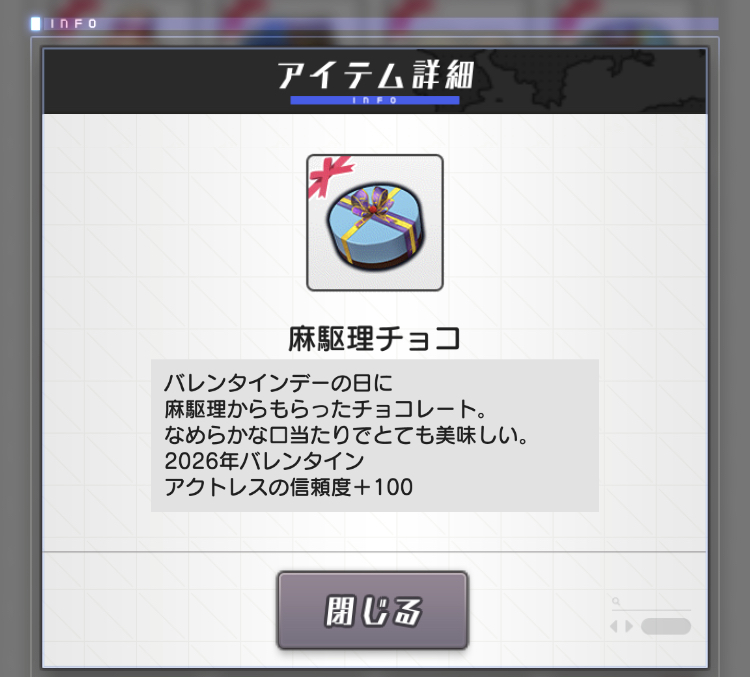Click the gray pill-shaped bar beside the arrows
The width and height of the screenshot is (750, 677).
(x=666, y=626)
